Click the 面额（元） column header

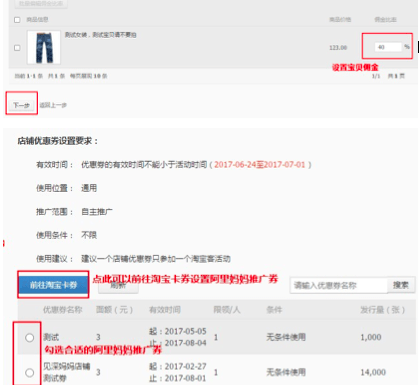click(114, 310)
